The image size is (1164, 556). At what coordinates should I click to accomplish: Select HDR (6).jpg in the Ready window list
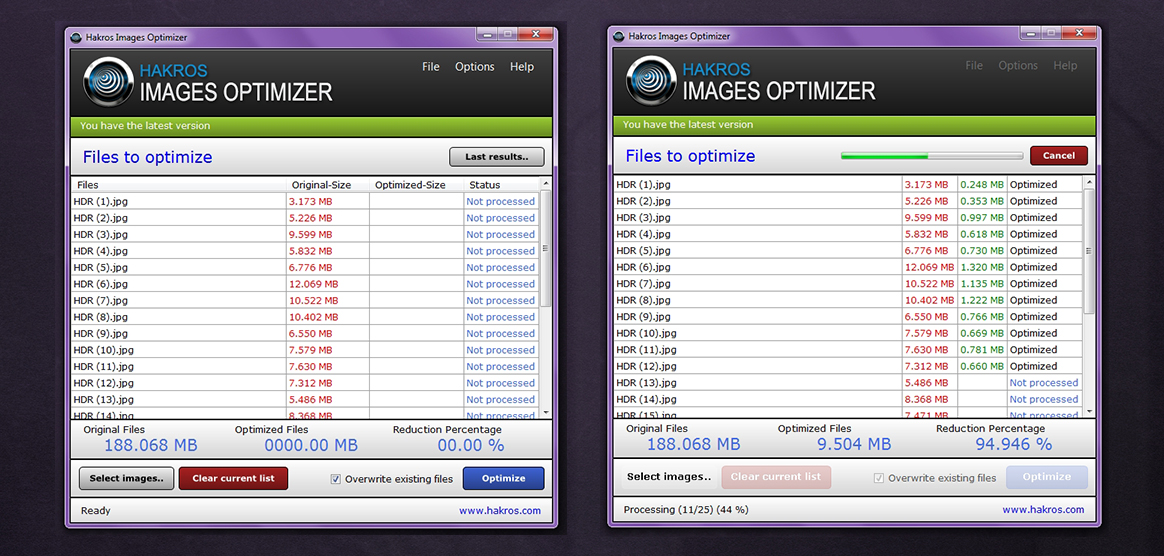(101, 284)
